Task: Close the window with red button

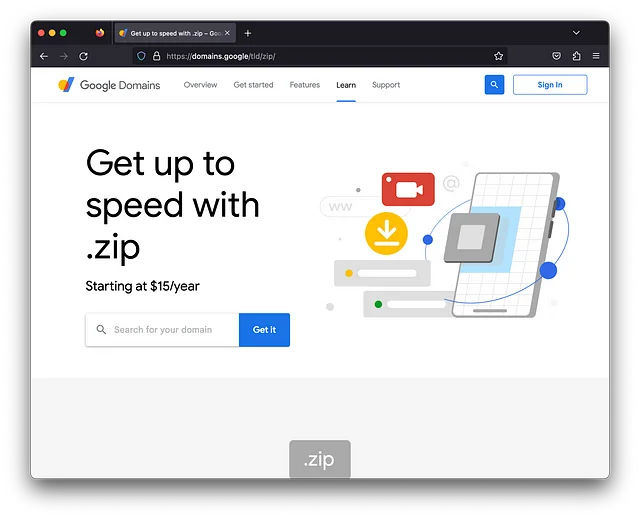Action: click(x=41, y=33)
